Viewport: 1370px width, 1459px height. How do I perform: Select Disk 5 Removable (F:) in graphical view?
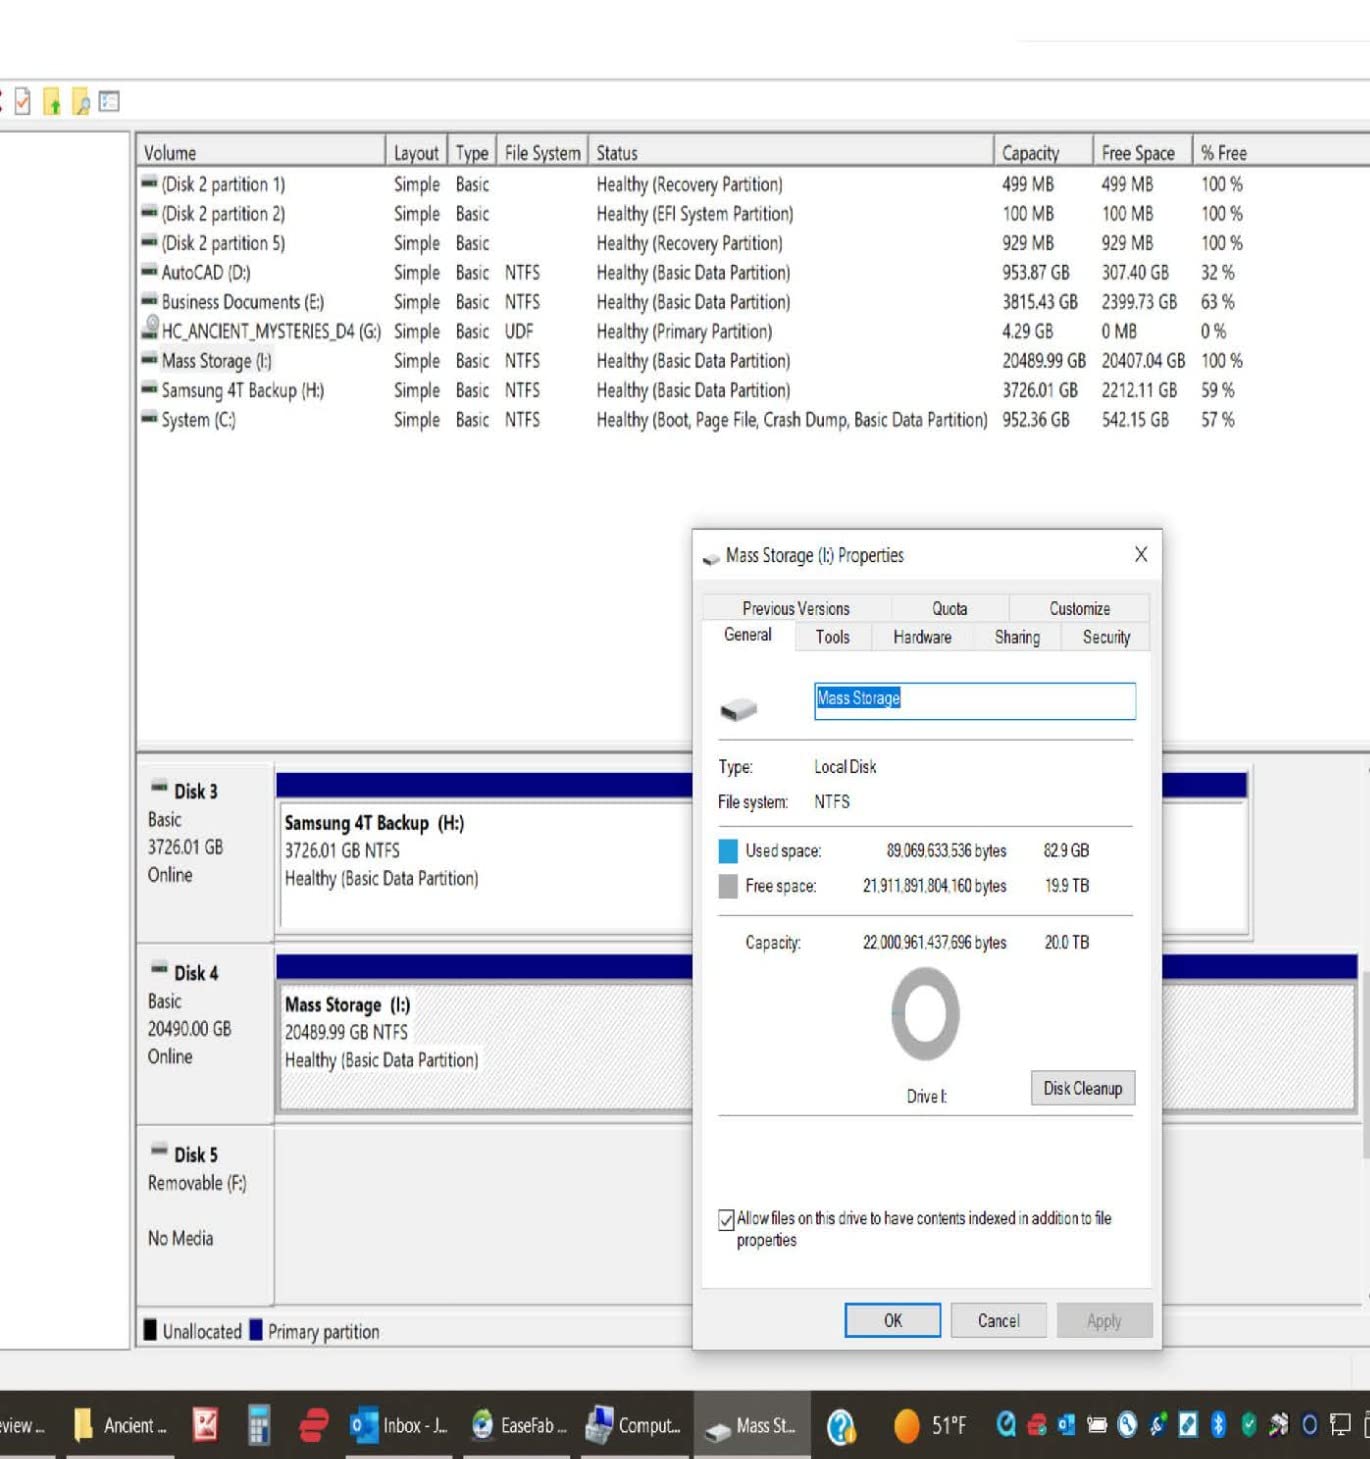(204, 1215)
